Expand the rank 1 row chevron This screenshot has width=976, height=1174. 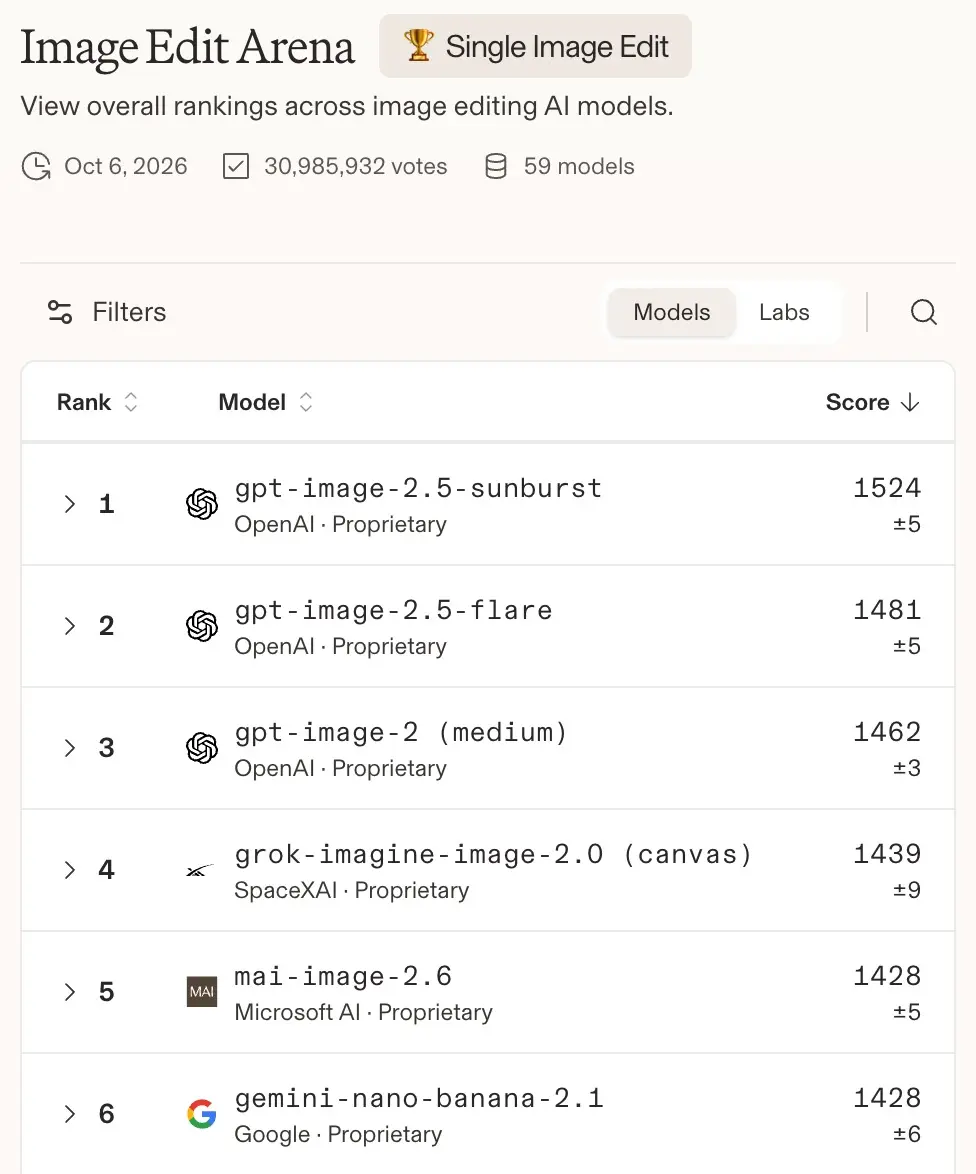[x=70, y=504]
